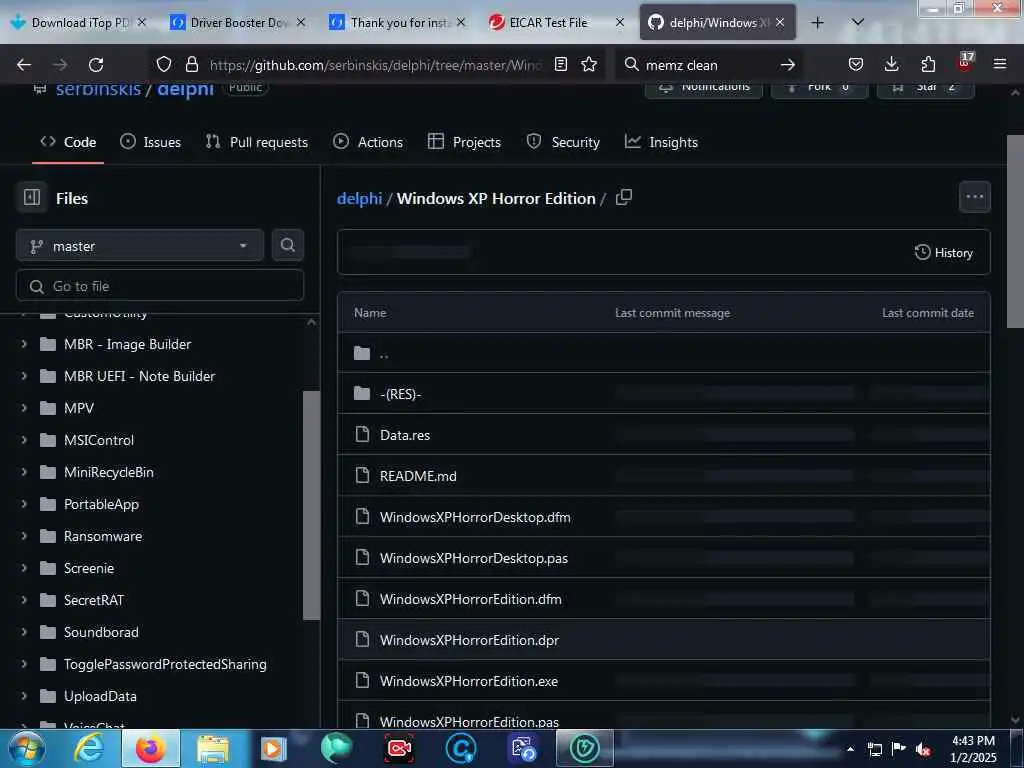Image resolution: width=1024 pixels, height=768 pixels.
Task: Expand the MBR UEFI - Note Builder chevron
Action: coord(24,376)
